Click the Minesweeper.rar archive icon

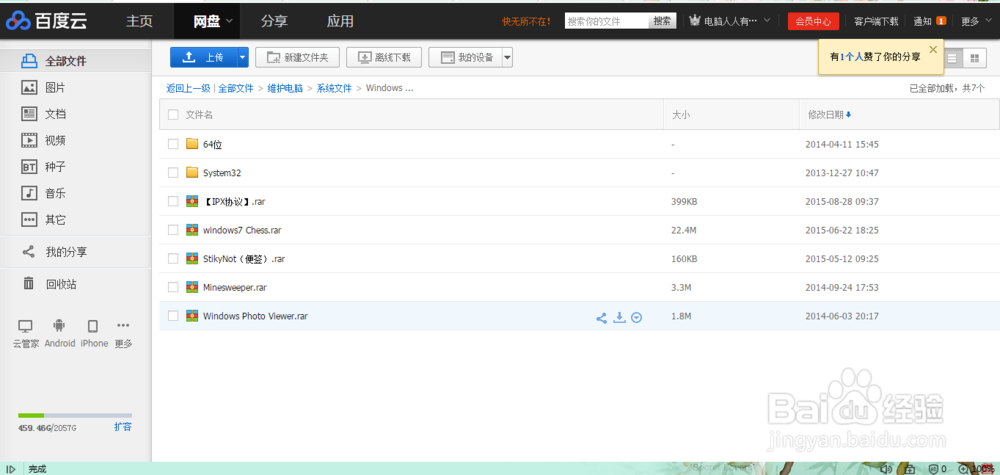tap(192, 288)
